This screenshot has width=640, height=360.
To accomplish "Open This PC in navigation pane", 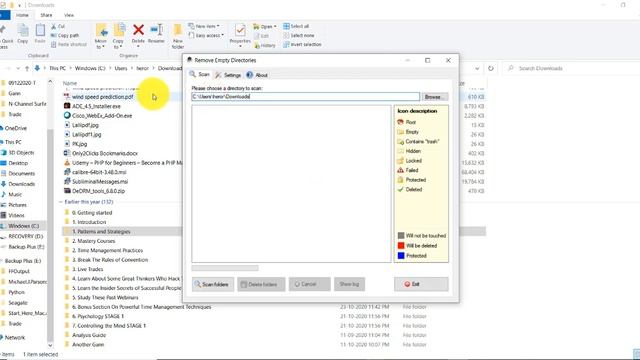I will pos(13,142).
